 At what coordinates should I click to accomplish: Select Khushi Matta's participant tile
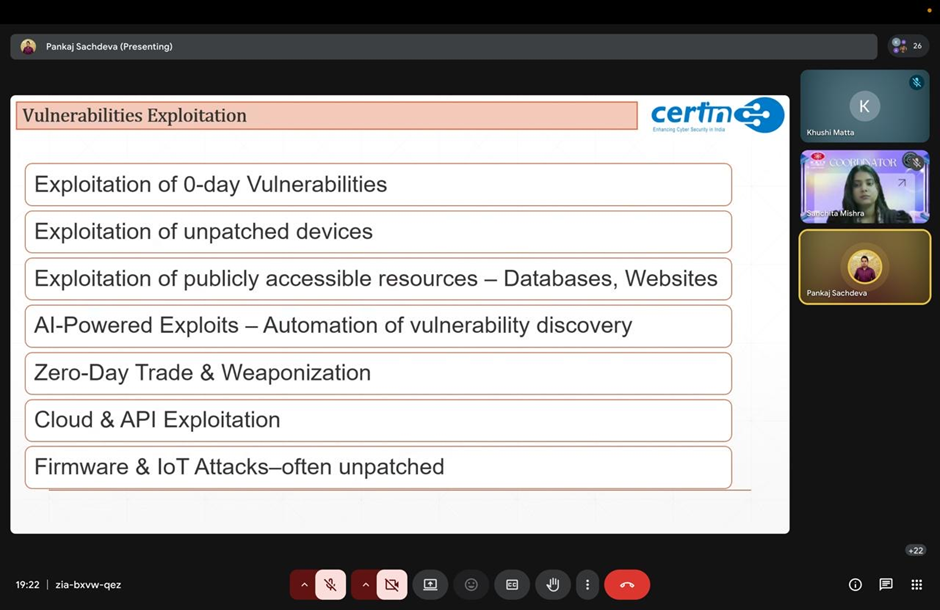864,106
